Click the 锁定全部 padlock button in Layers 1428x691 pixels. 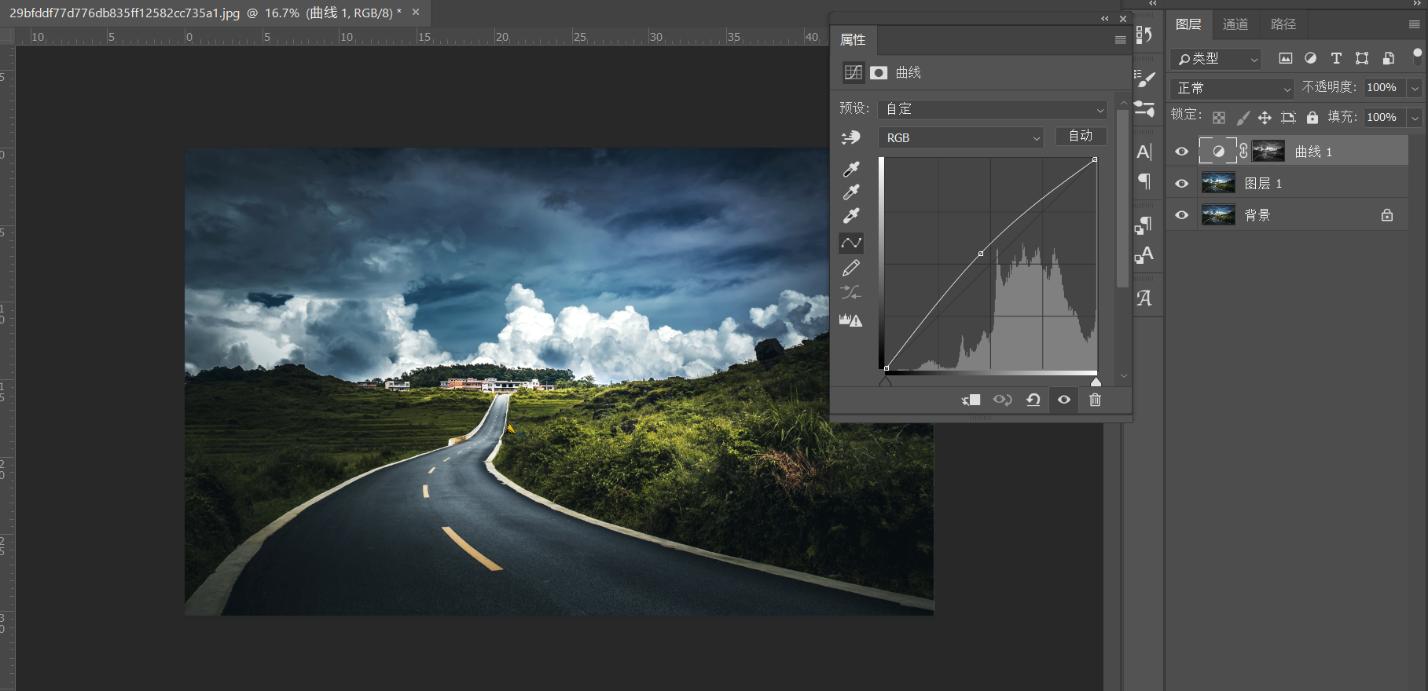[x=1312, y=115]
